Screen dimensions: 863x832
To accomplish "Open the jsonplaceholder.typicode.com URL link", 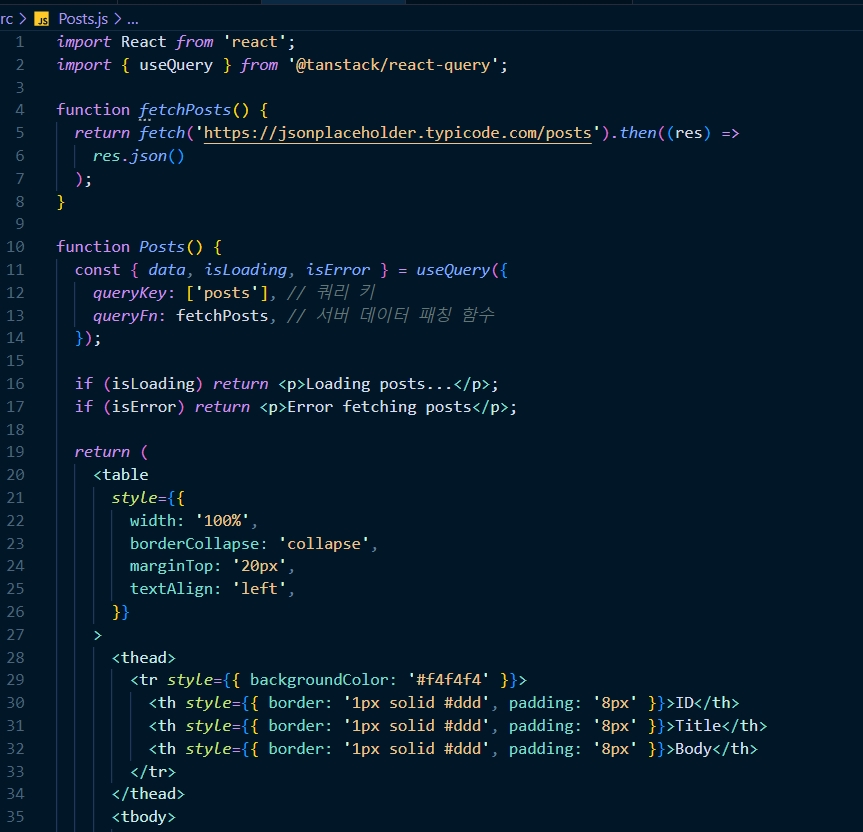I will 397,133.
